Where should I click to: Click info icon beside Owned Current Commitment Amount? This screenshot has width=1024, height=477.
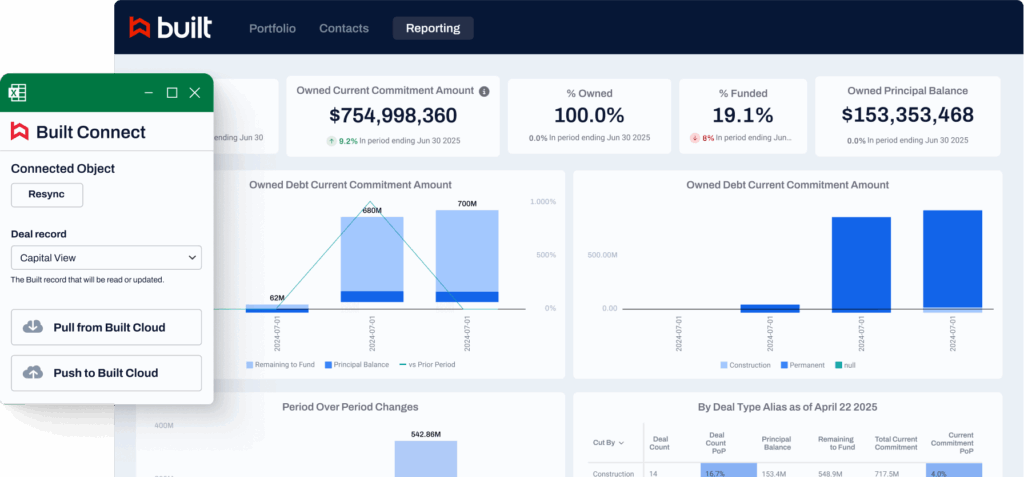484,91
